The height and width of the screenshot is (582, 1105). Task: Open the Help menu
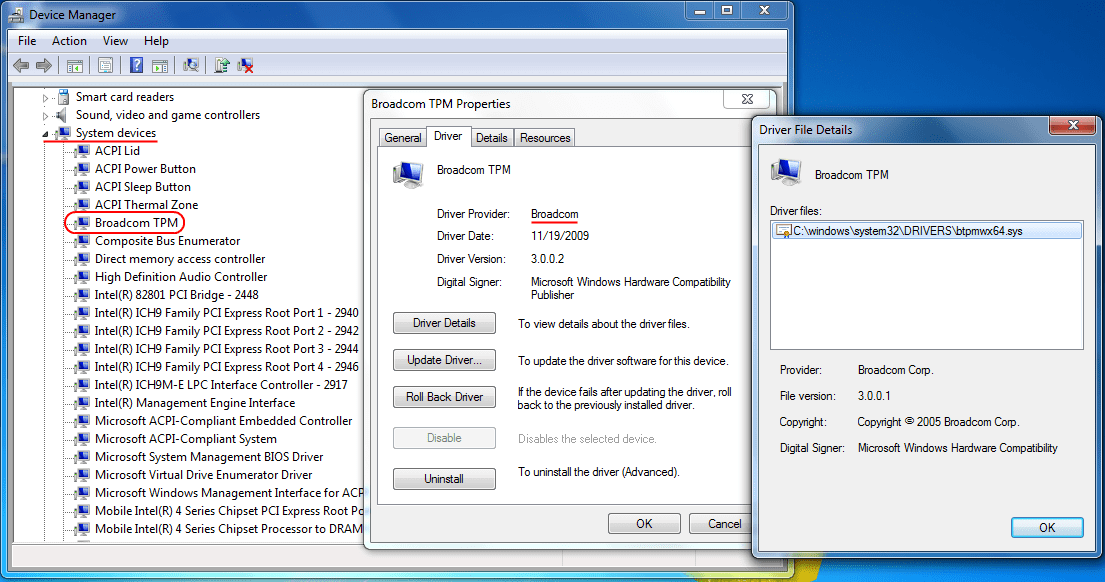[156, 41]
